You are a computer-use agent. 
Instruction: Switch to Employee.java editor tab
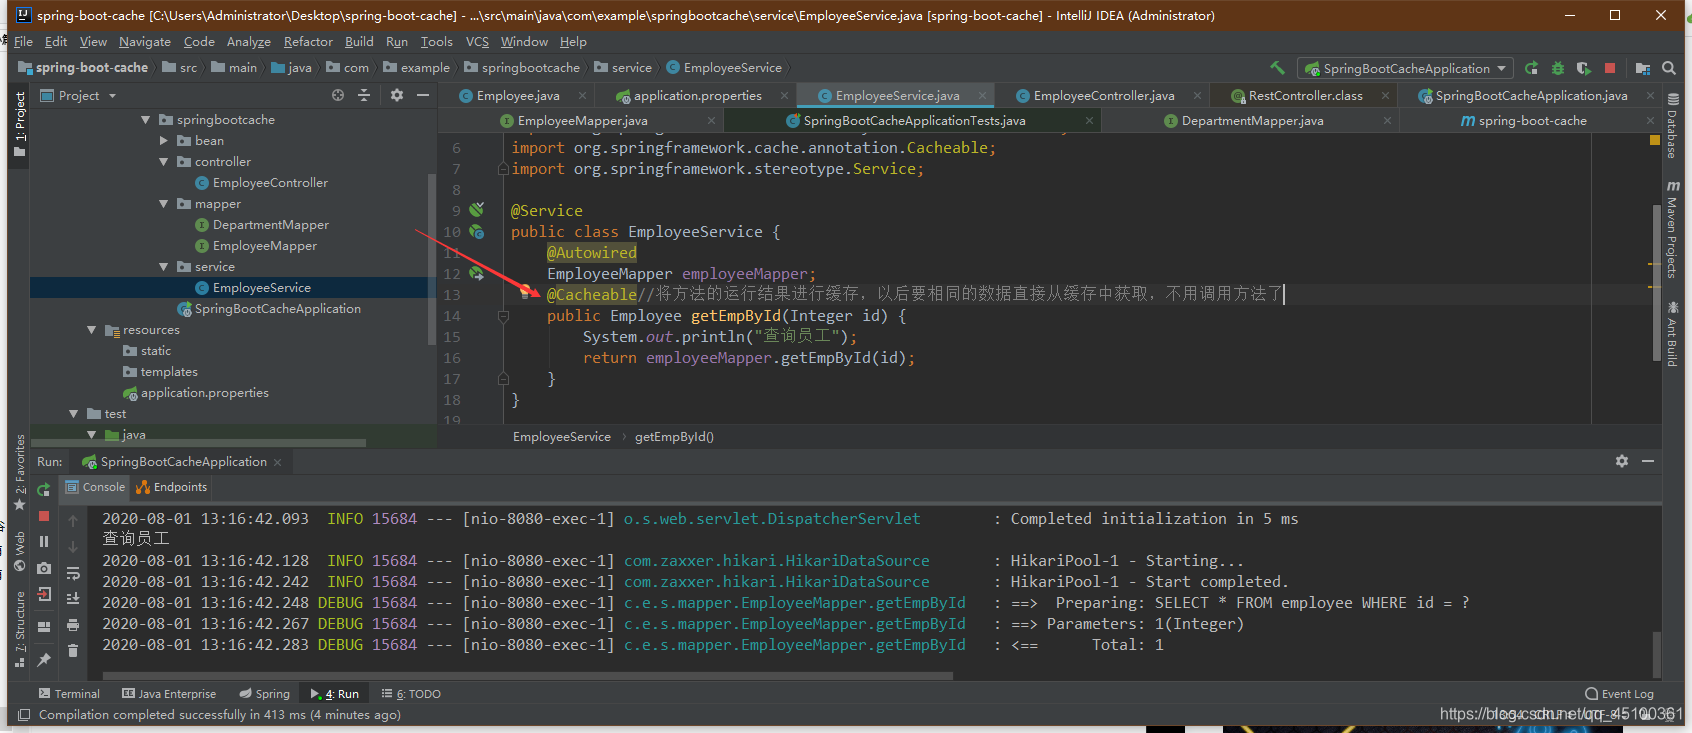(517, 96)
